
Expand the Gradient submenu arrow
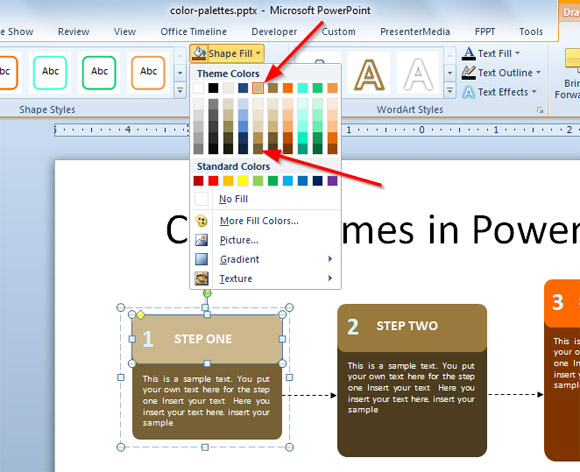pyautogui.click(x=330, y=259)
